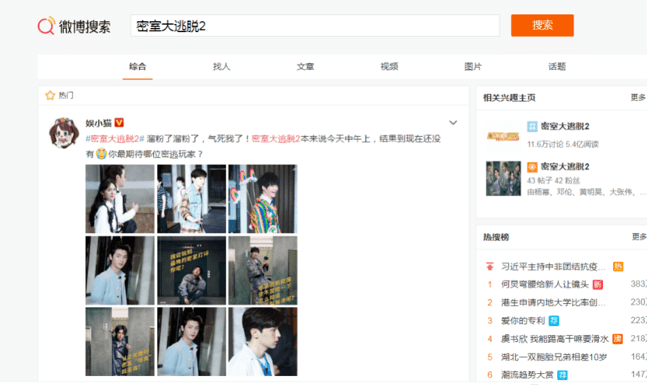The image size is (647, 385).
Task: Open 娱小猫 profile avatar
Action: click(64, 132)
